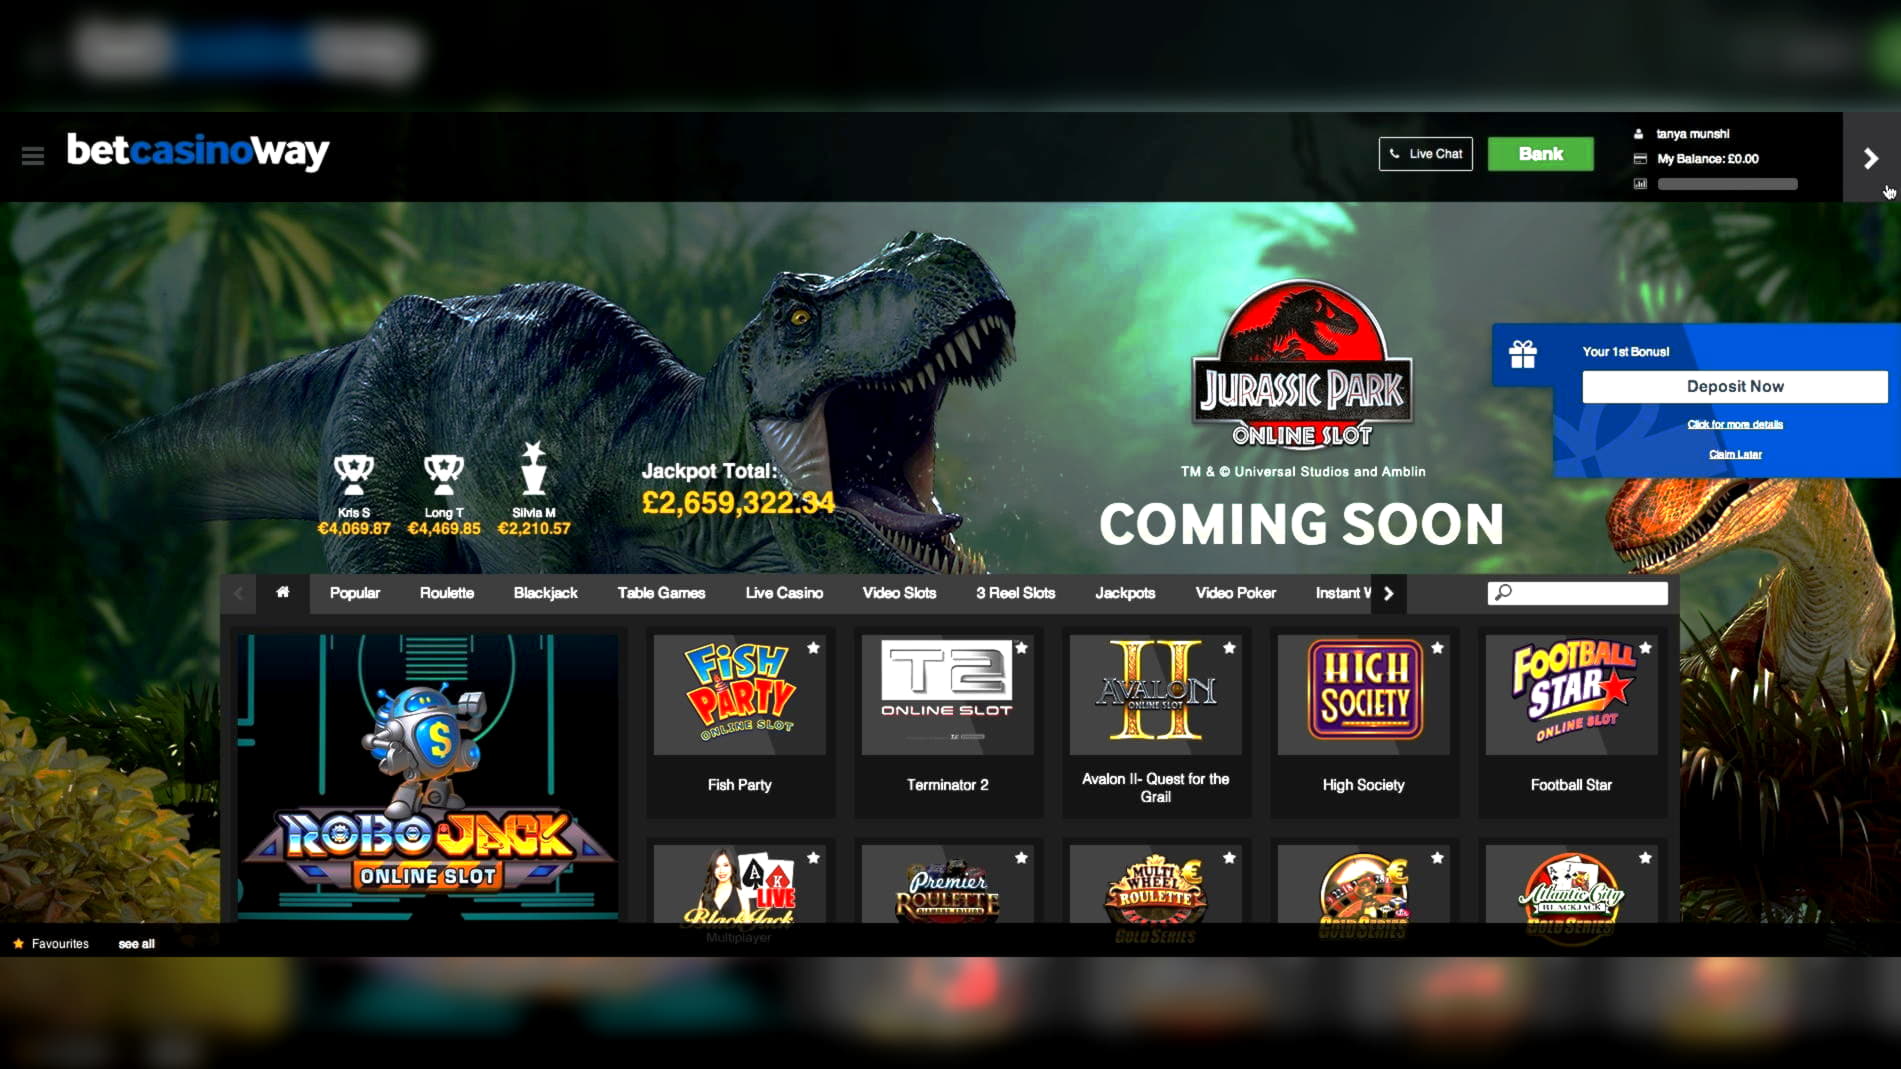Click the left arrow of the category bar
Viewport: 1901px width, 1069px height.
click(238, 593)
